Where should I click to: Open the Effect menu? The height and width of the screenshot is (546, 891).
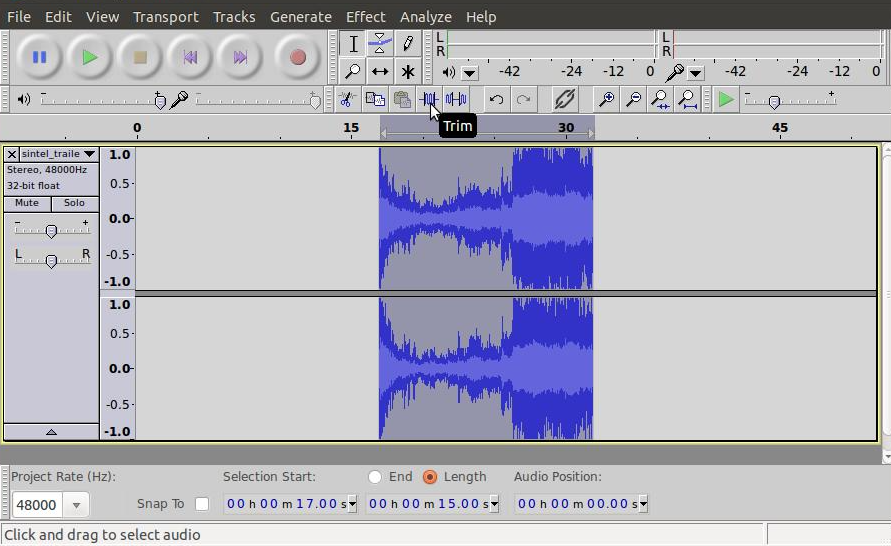[365, 17]
